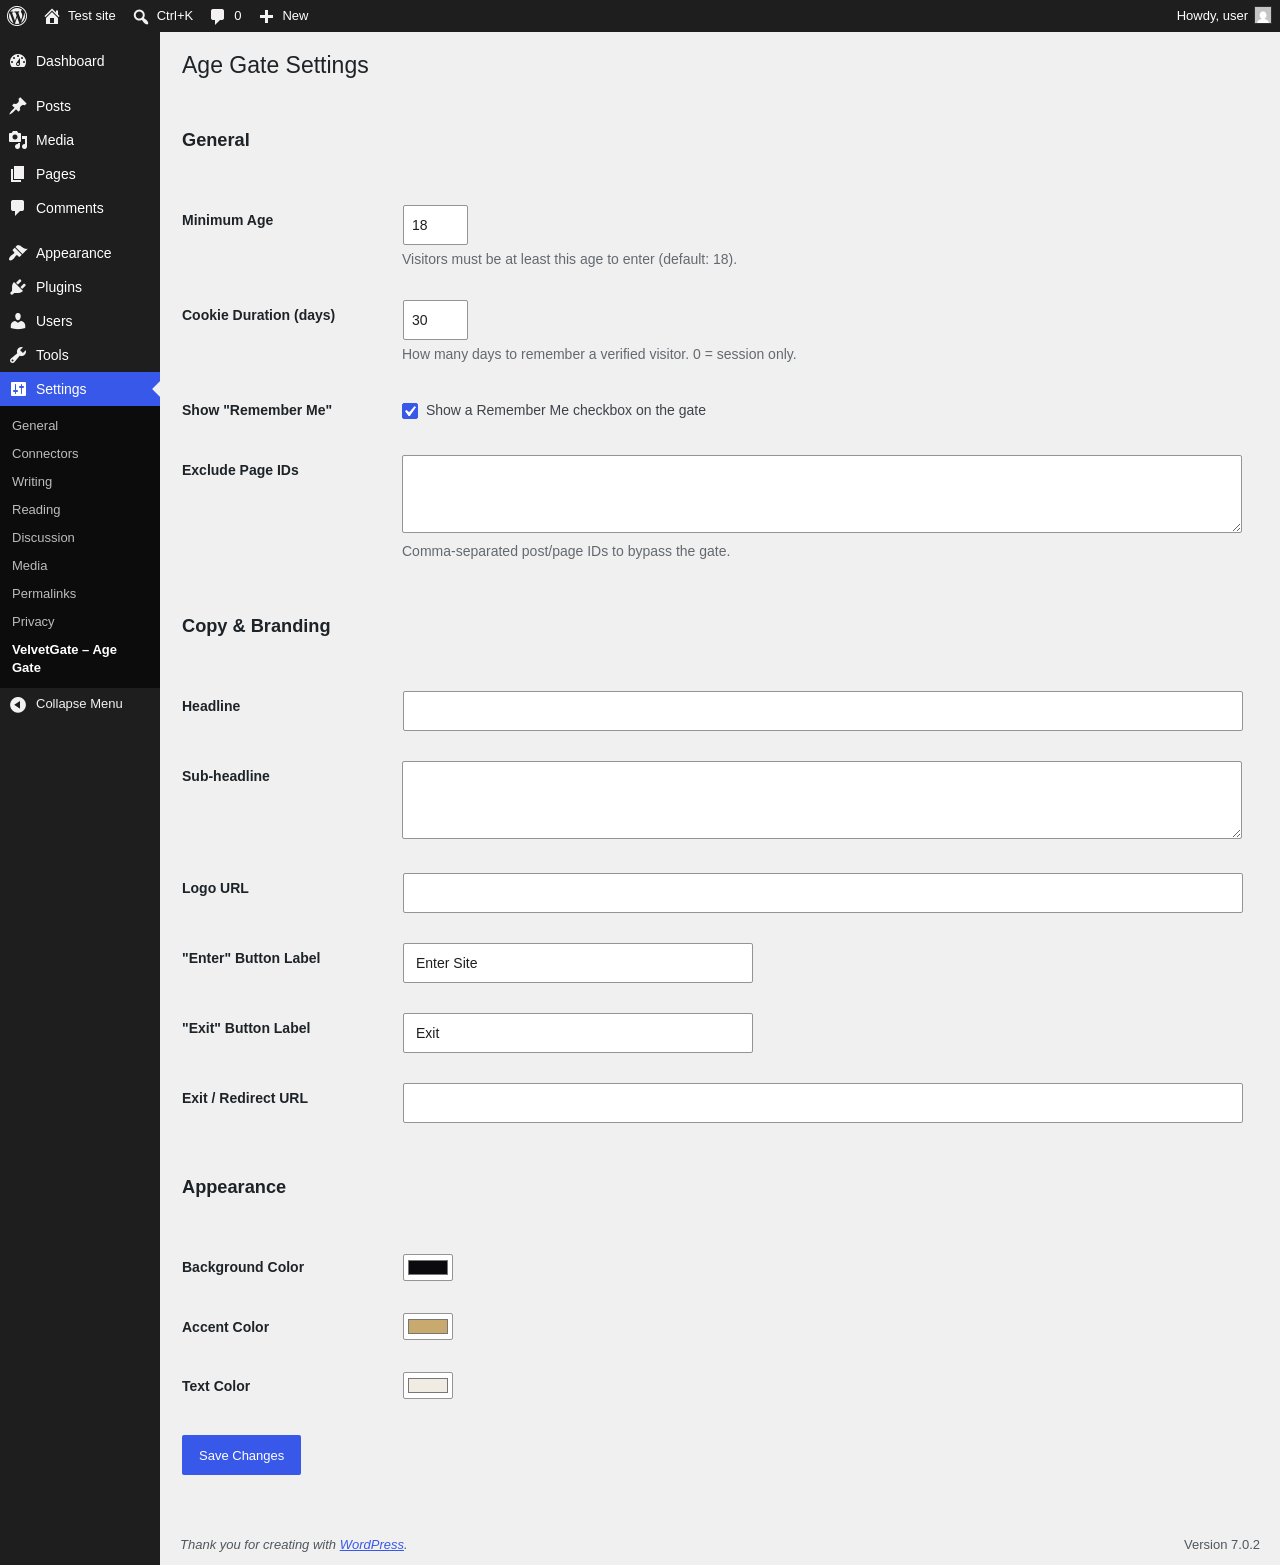Follow the WordPress footer link

pyautogui.click(x=372, y=1545)
